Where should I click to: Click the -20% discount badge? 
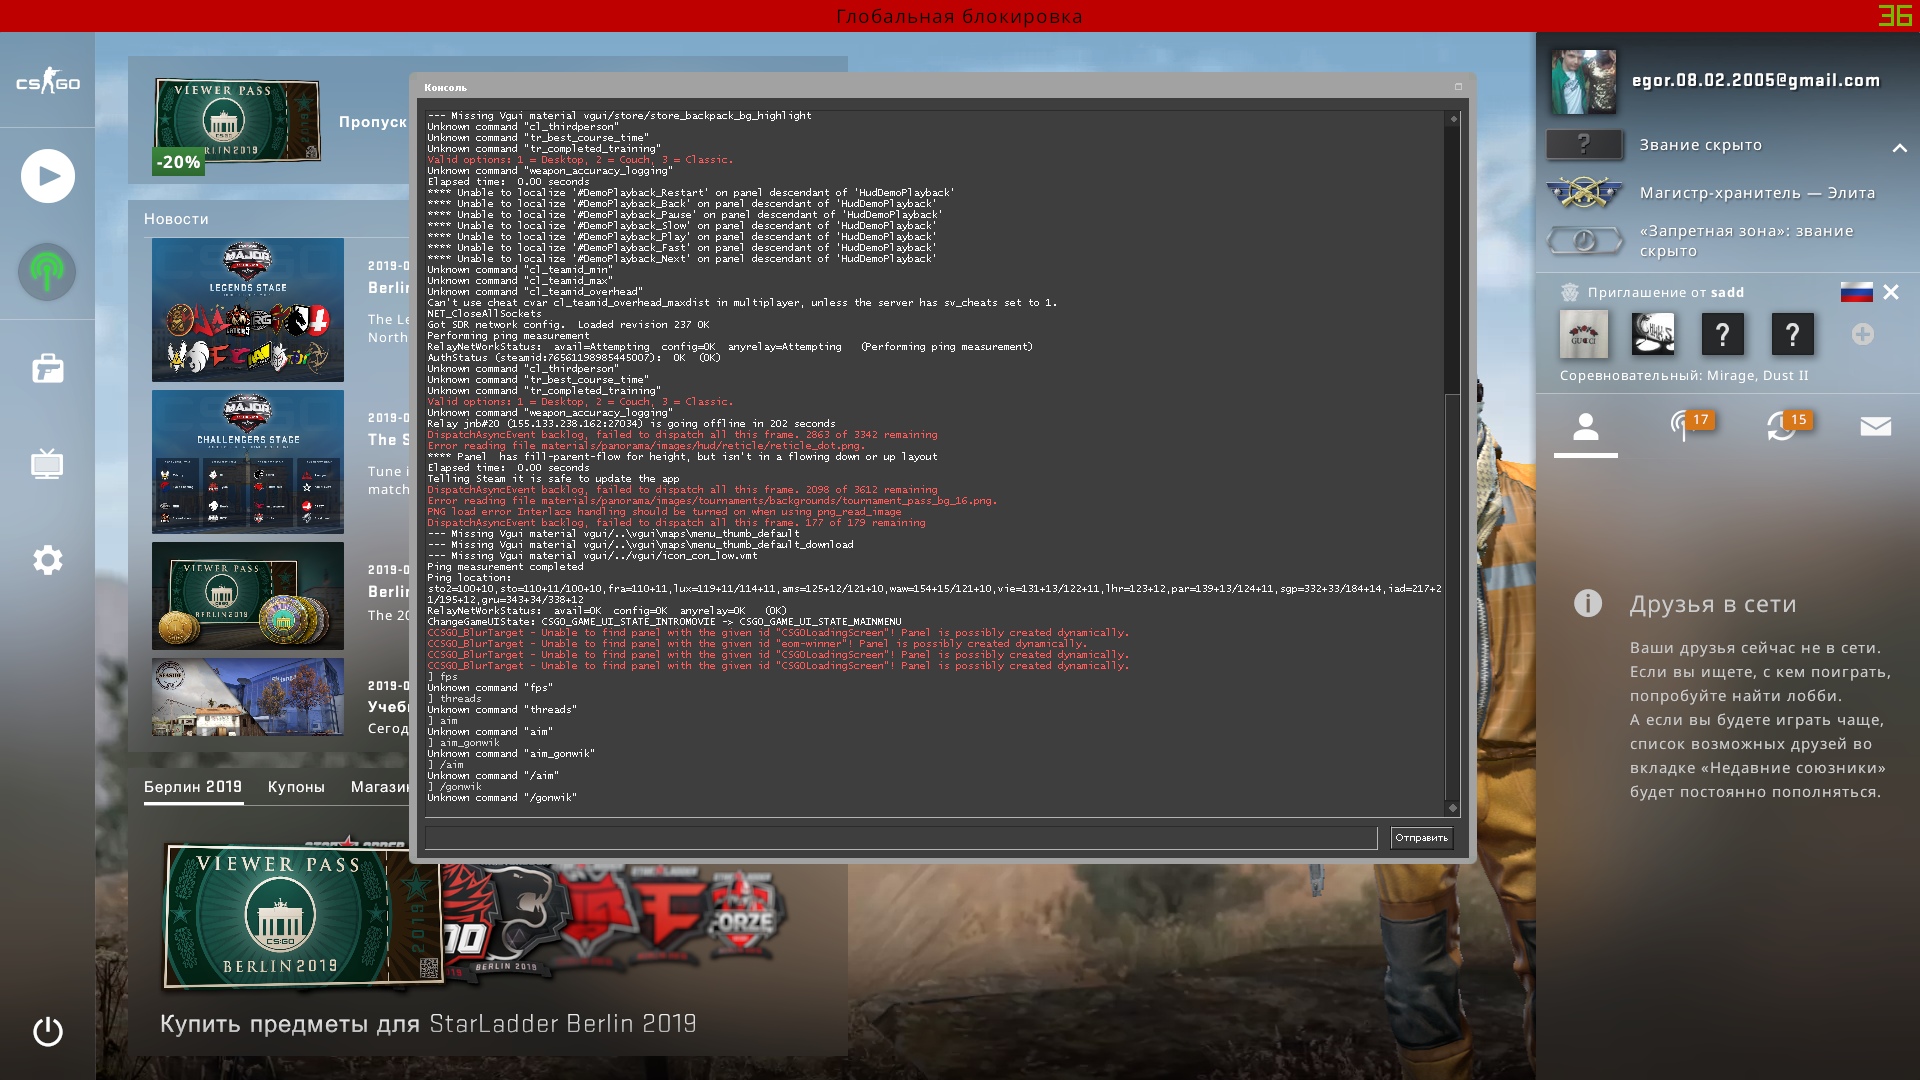[x=178, y=162]
